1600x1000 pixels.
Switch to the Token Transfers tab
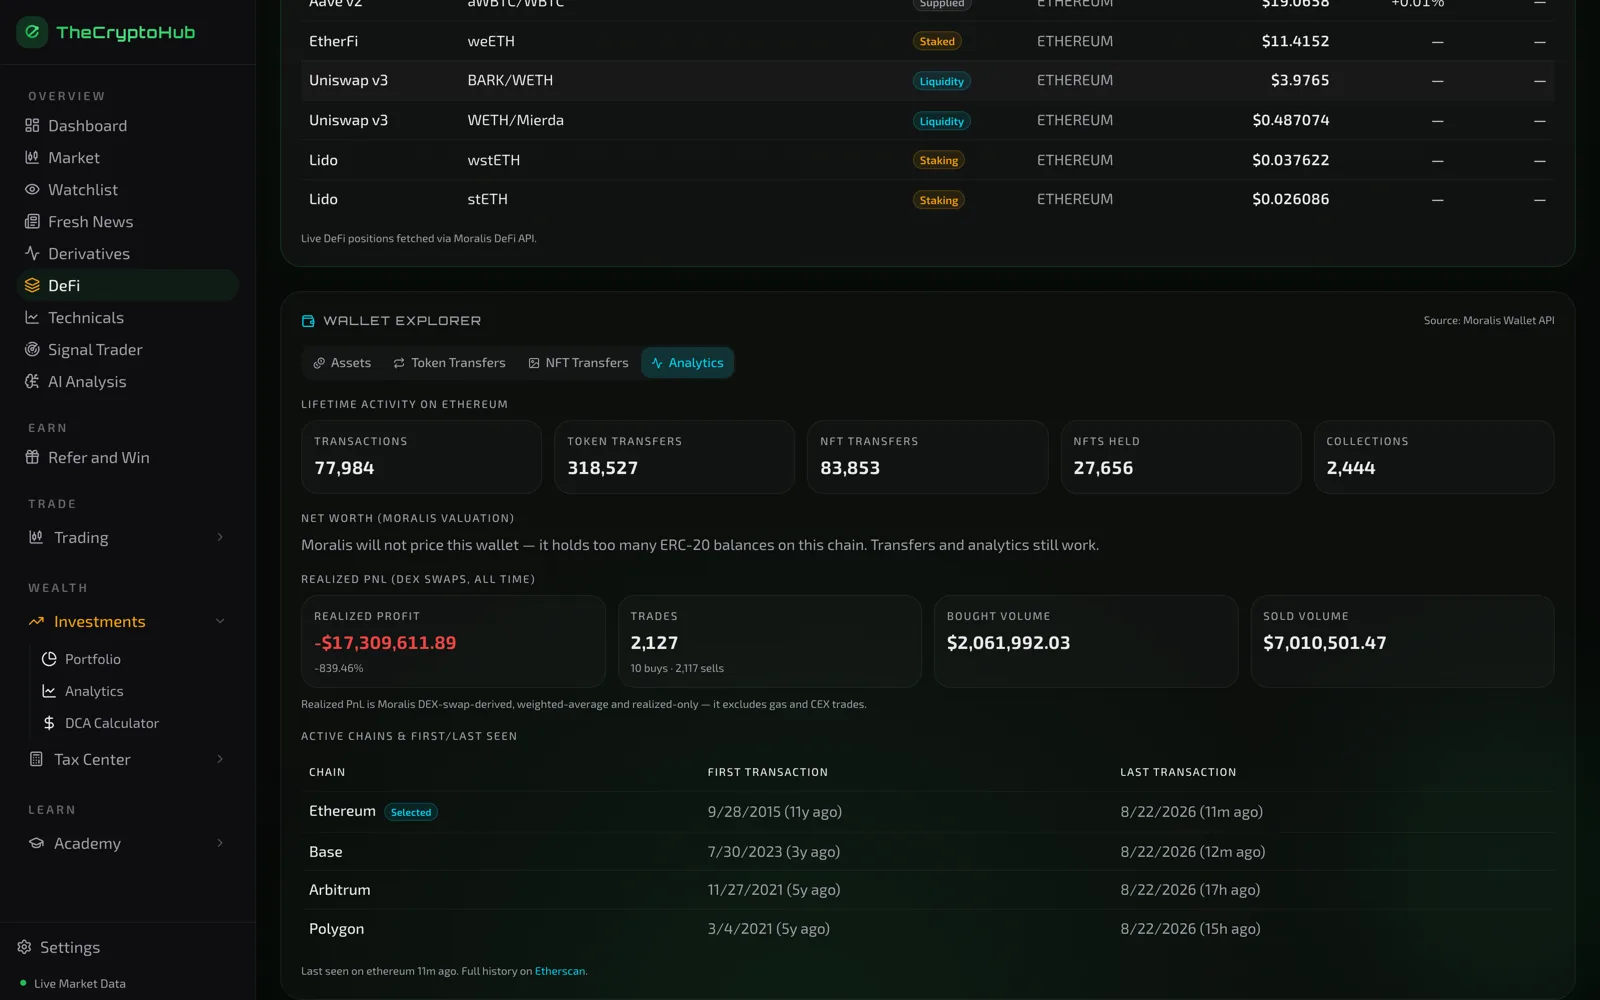click(449, 363)
